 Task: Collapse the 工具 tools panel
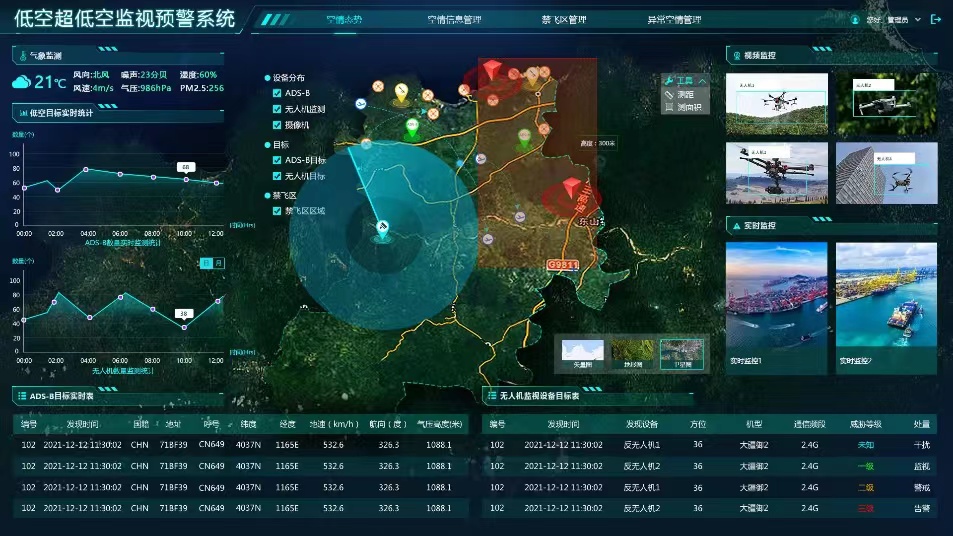pos(703,80)
